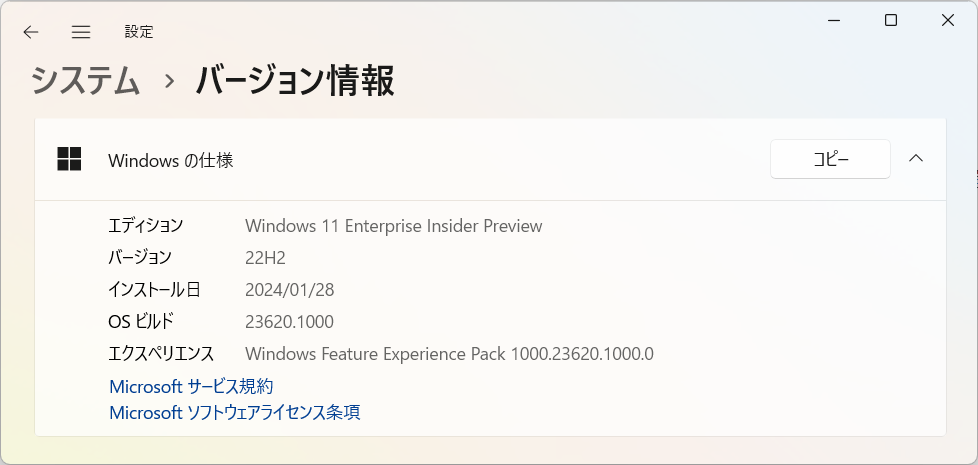Navigate to システム in breadcrumb

pos(85,81)
